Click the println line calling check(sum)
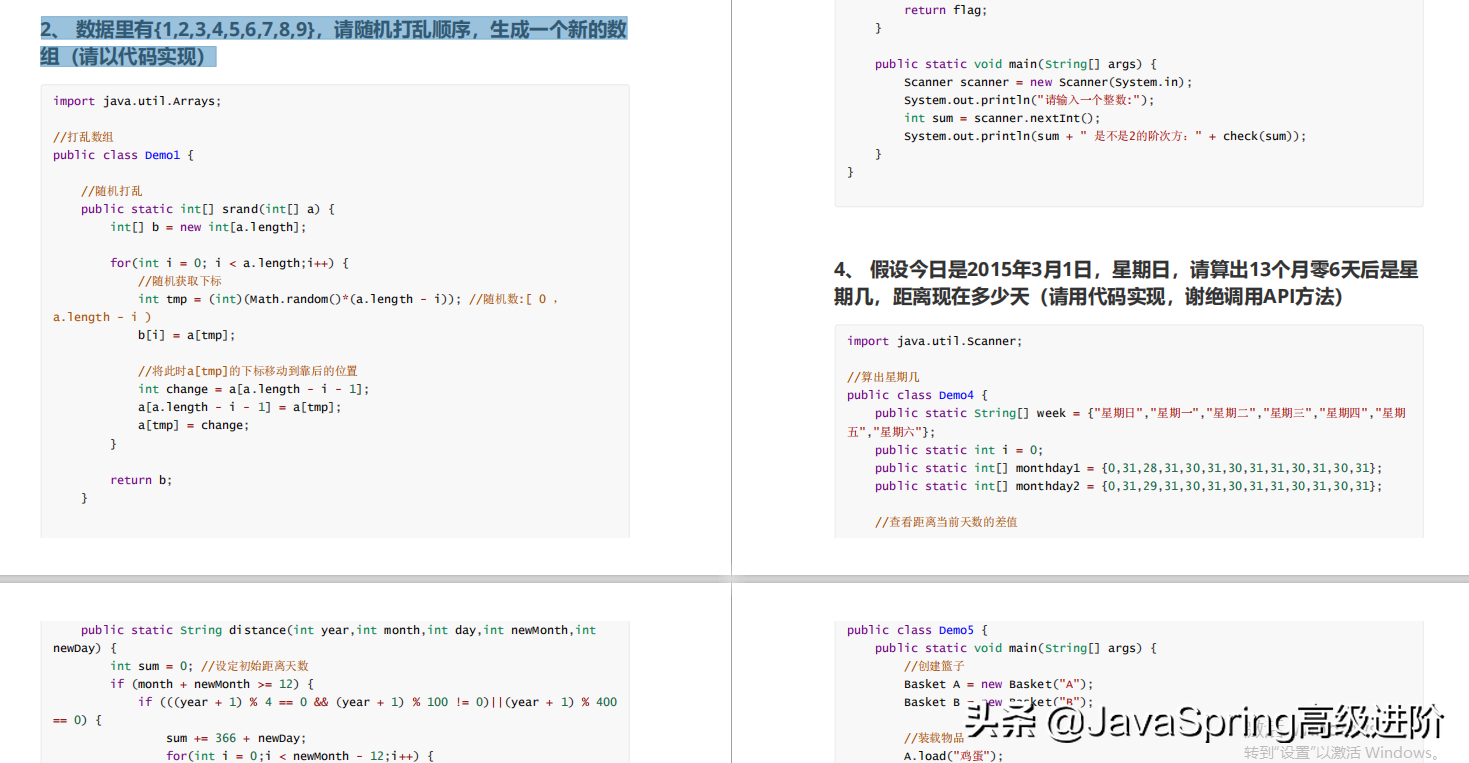 1105,136
